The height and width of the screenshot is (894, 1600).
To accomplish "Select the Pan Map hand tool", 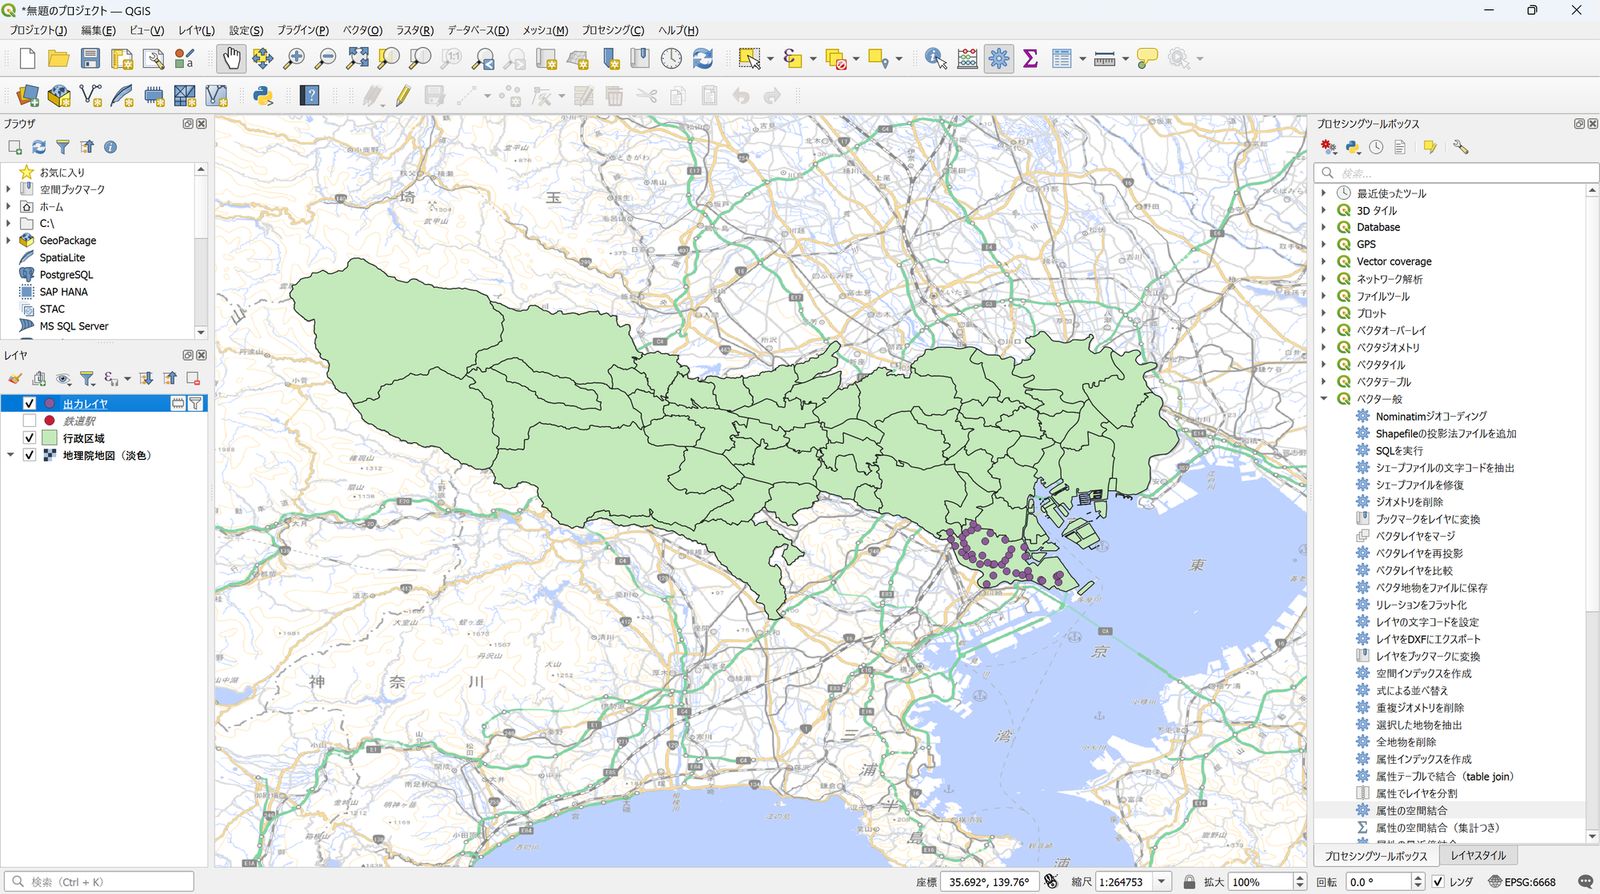I will tap(231, 59).
